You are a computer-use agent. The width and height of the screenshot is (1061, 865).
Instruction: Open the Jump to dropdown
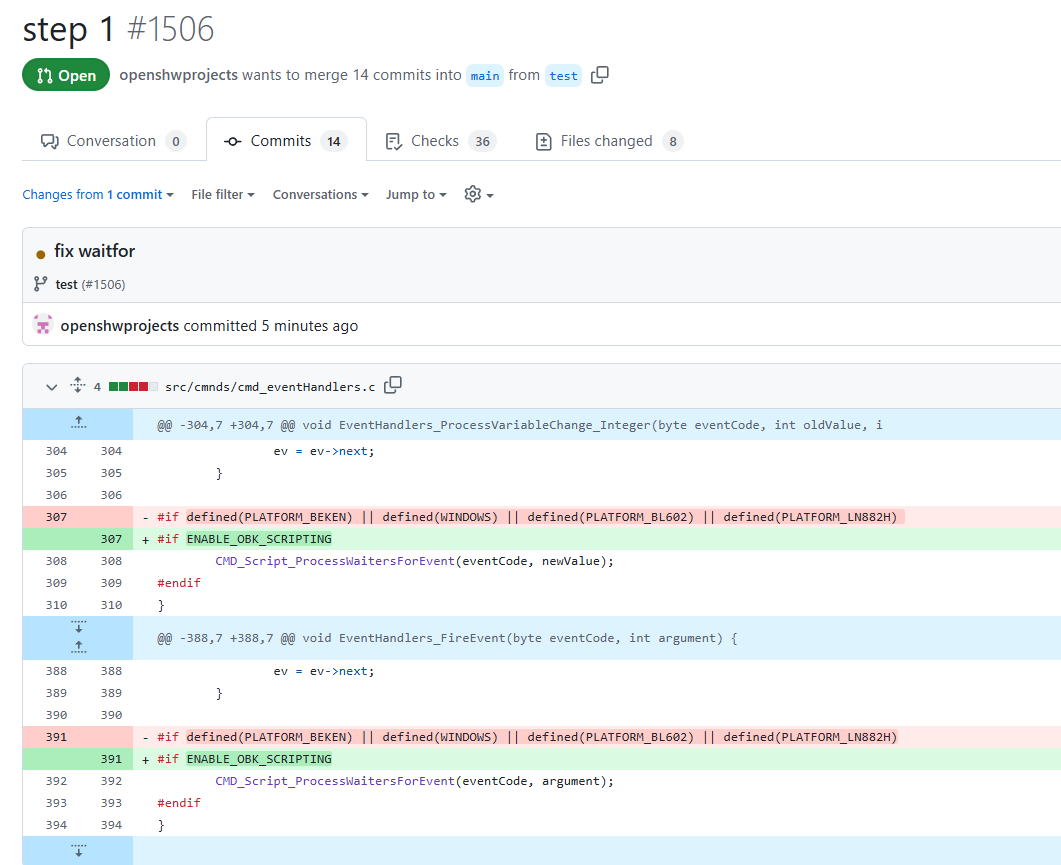[416, 195]
